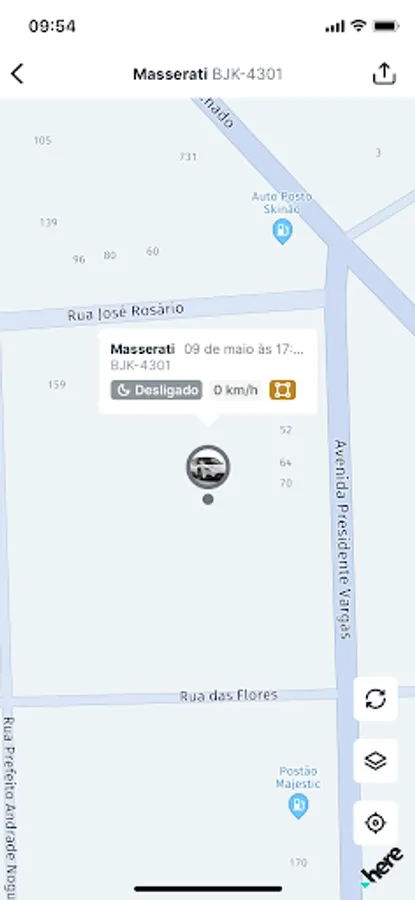Tap the Rua das Flores street label
415x900 pixels.
(228, 696)
